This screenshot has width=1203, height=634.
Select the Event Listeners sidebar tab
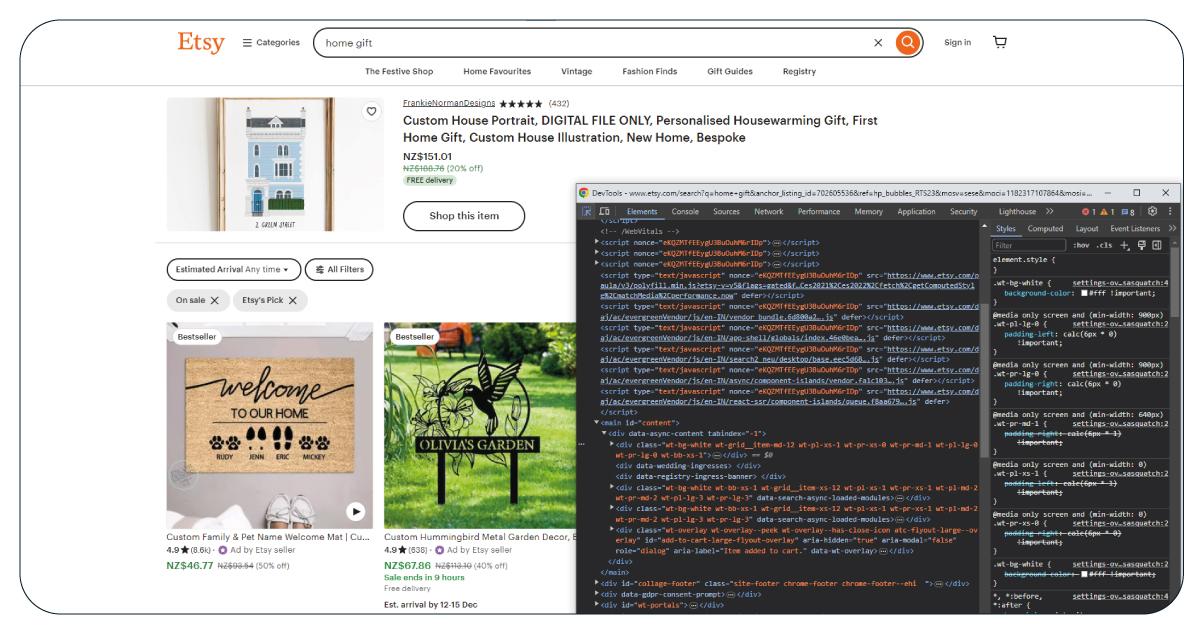pos(1135,229)
